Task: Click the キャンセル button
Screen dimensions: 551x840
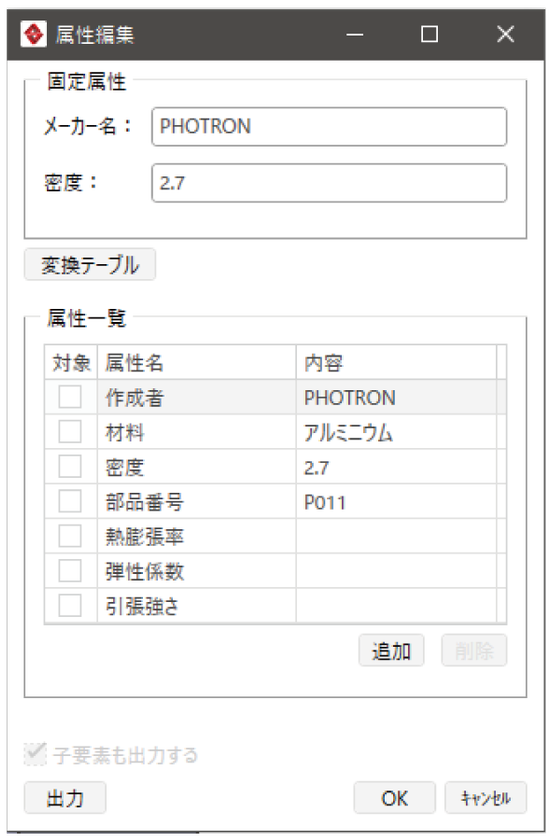Action: coord(486,798)
